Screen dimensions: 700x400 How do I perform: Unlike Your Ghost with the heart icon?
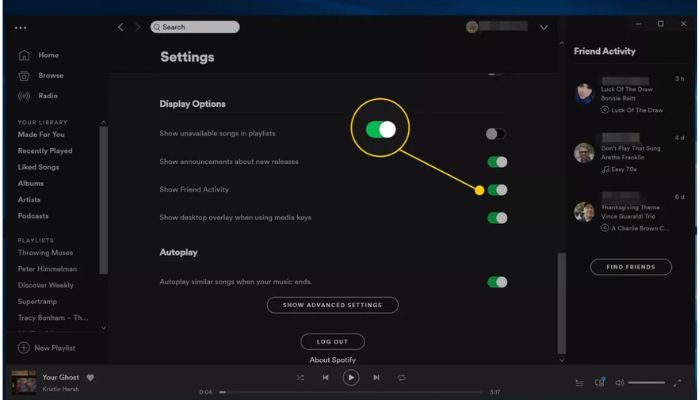(90, 378)
